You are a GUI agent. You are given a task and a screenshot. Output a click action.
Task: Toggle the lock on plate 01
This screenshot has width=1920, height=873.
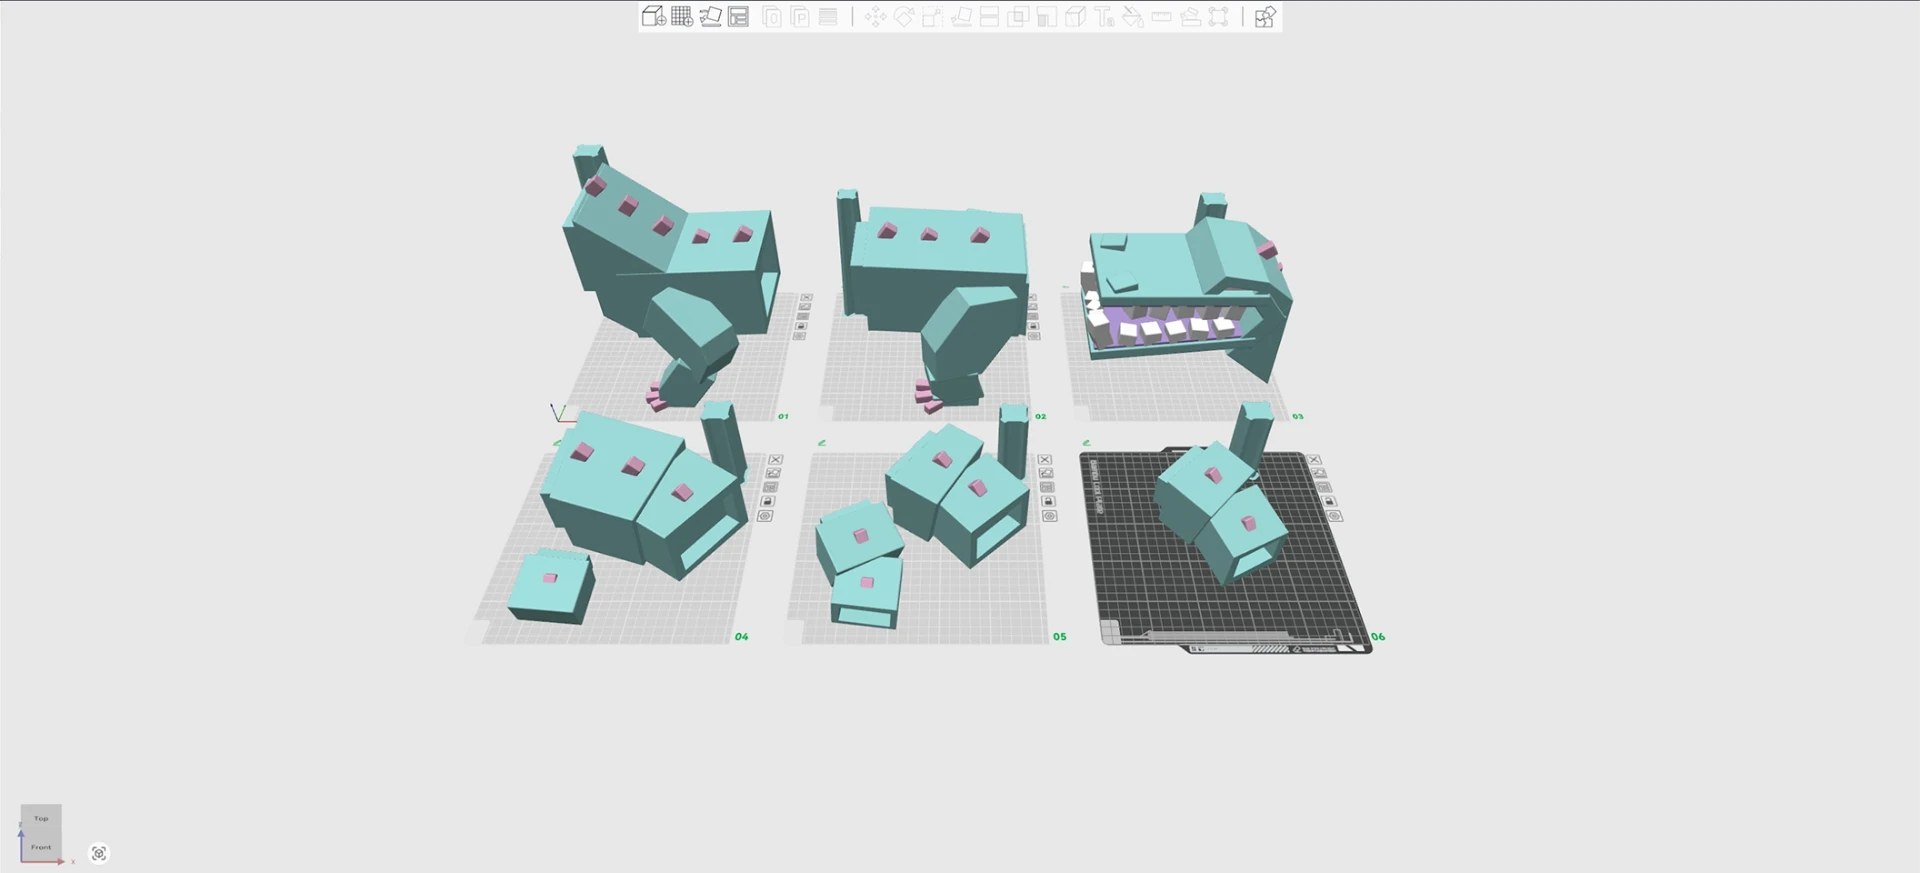[801, 326]
